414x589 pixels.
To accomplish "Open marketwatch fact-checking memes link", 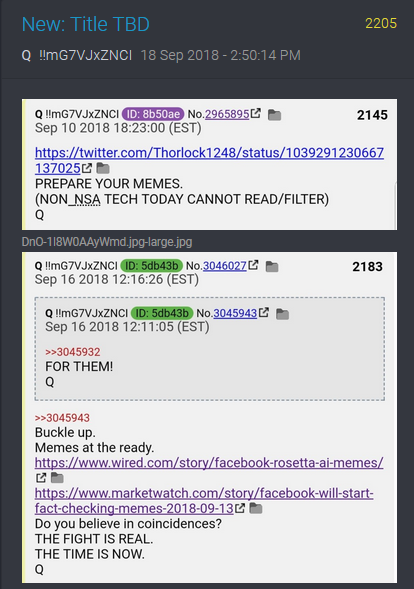I will click(204, 501).
